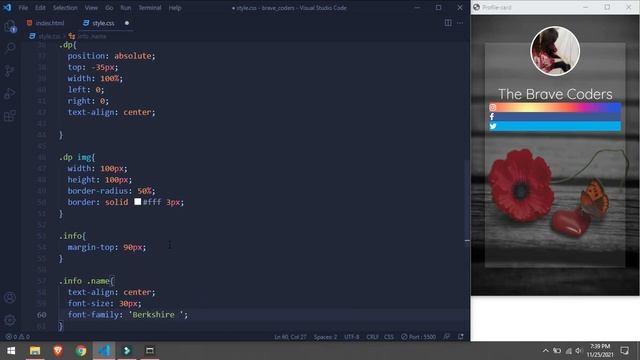The width and height of the screenshot is (640, 360).
Task: Open the Selection menu
Action: pos(65,8)
